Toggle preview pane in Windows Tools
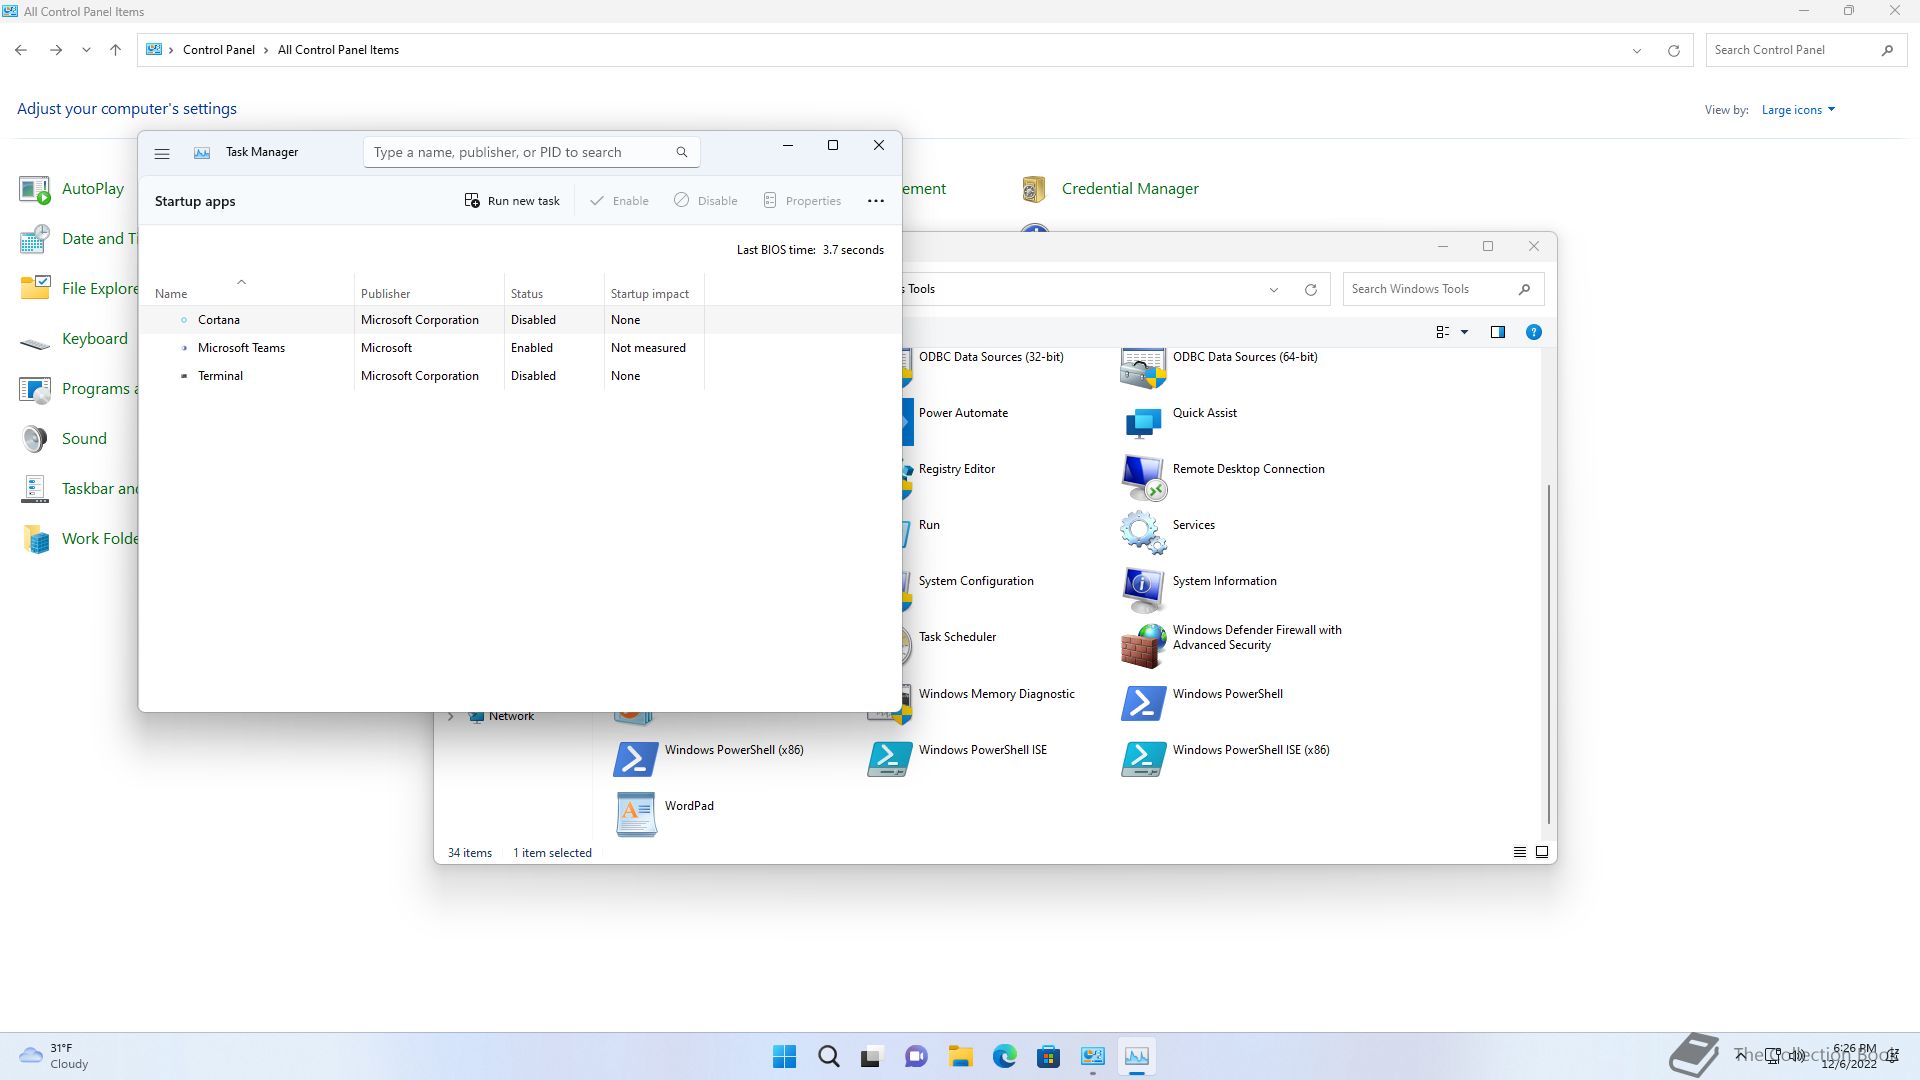This screenshot has width=1920, height=1080. (x=1497, y=332)
